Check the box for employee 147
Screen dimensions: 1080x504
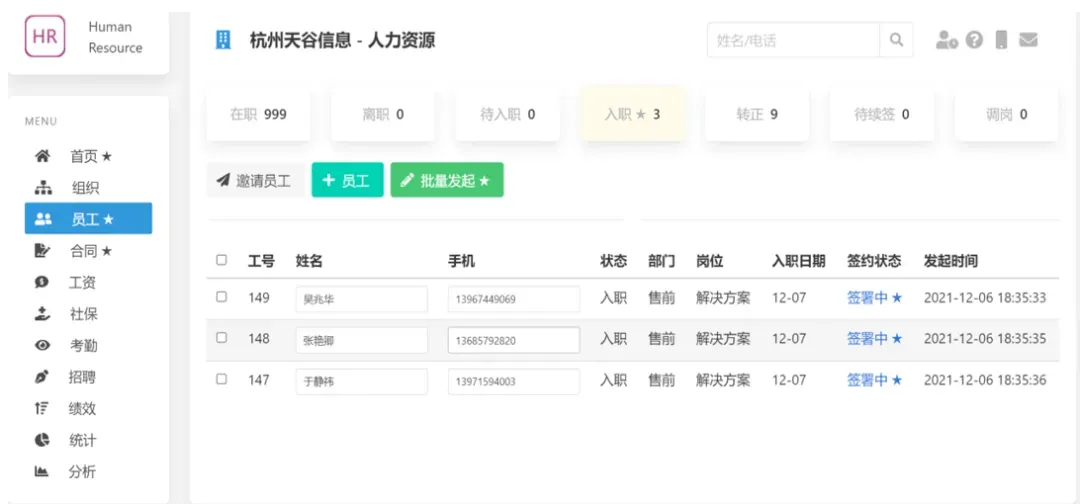221,379
